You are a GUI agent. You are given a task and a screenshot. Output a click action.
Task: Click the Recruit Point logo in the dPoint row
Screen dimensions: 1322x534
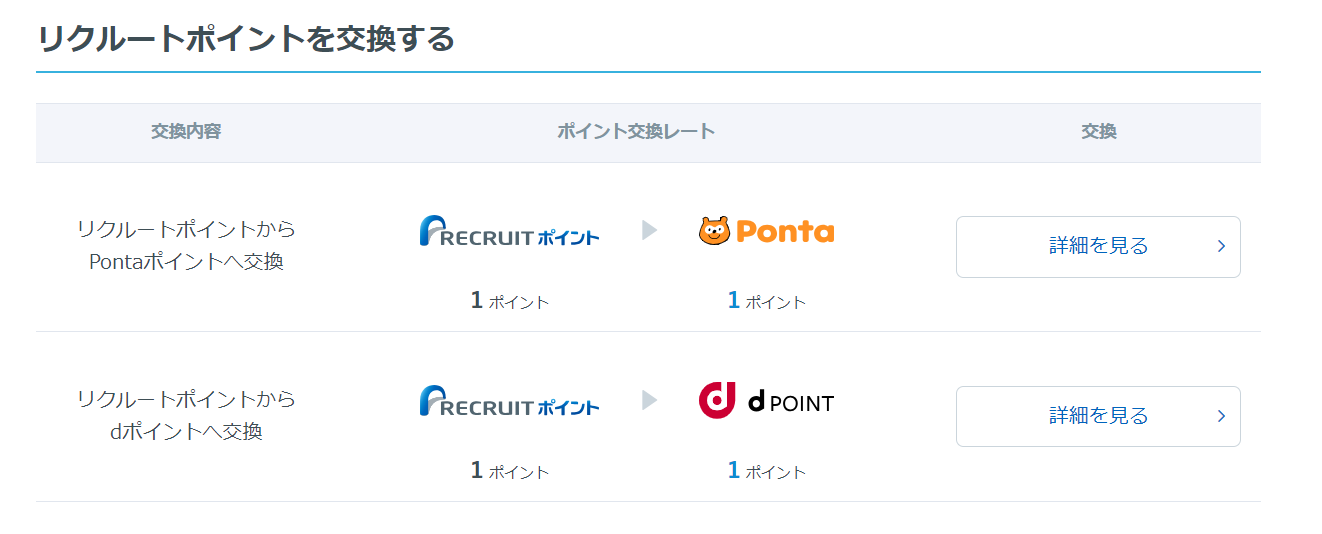(509, 402)
